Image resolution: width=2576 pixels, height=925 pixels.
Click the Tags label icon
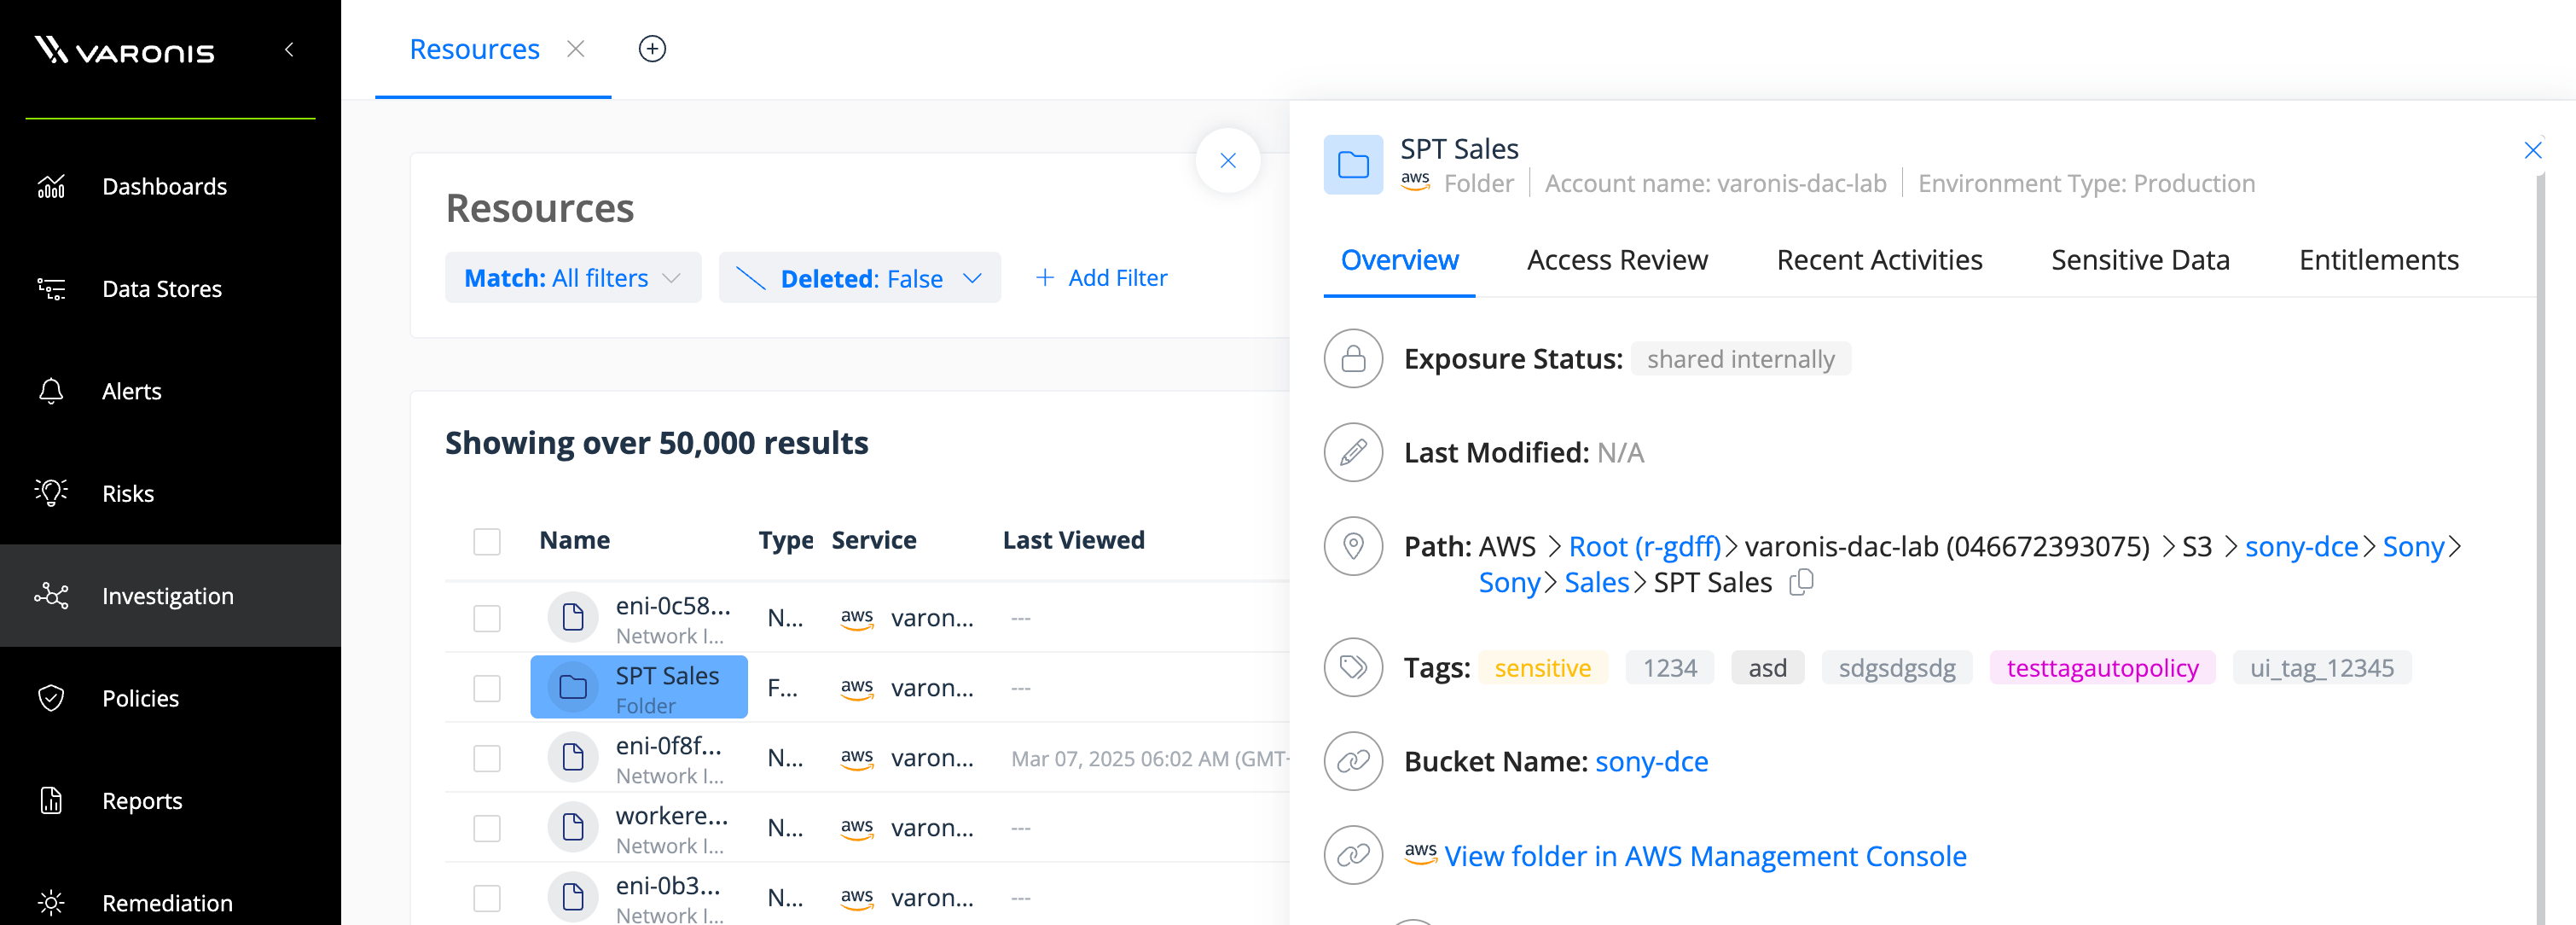point(1353,667)
